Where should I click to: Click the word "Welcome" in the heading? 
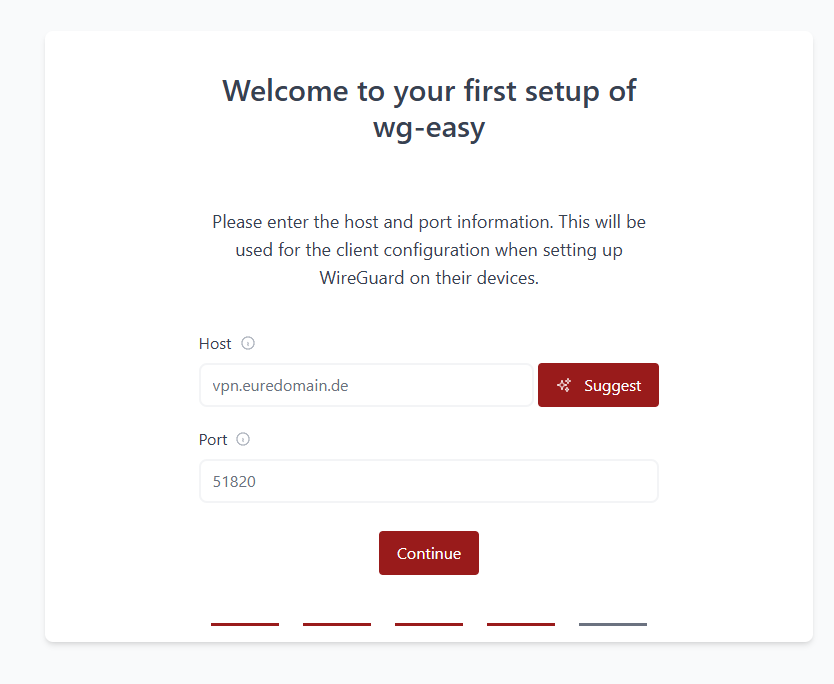coord(286,90)
